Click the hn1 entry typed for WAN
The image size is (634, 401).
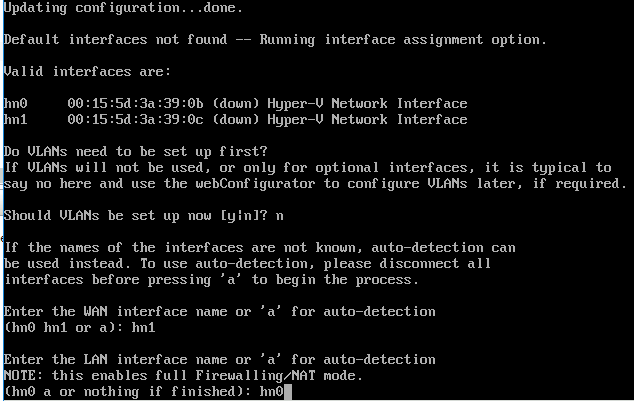[x=143, y=327]
